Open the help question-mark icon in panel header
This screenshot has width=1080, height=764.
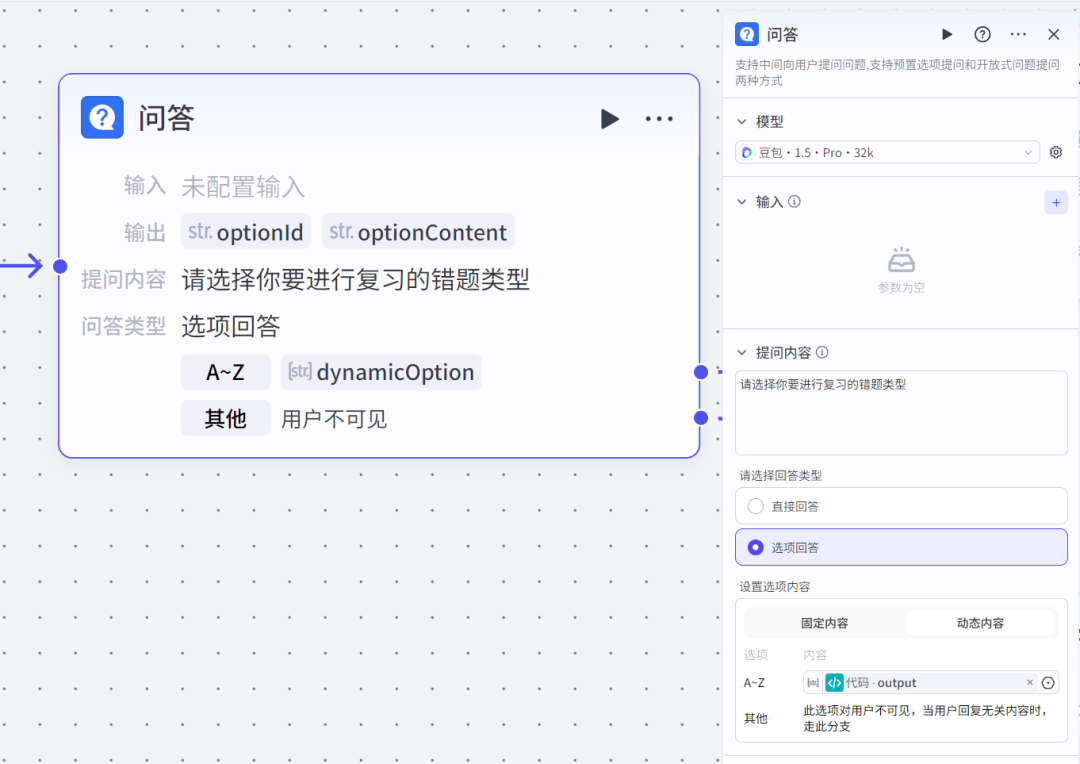(983, 35)
